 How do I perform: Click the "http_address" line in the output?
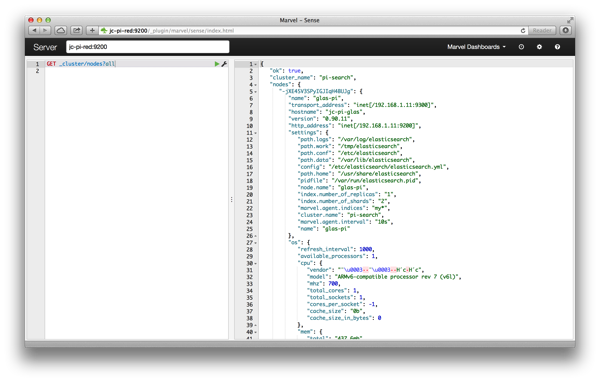354,126
